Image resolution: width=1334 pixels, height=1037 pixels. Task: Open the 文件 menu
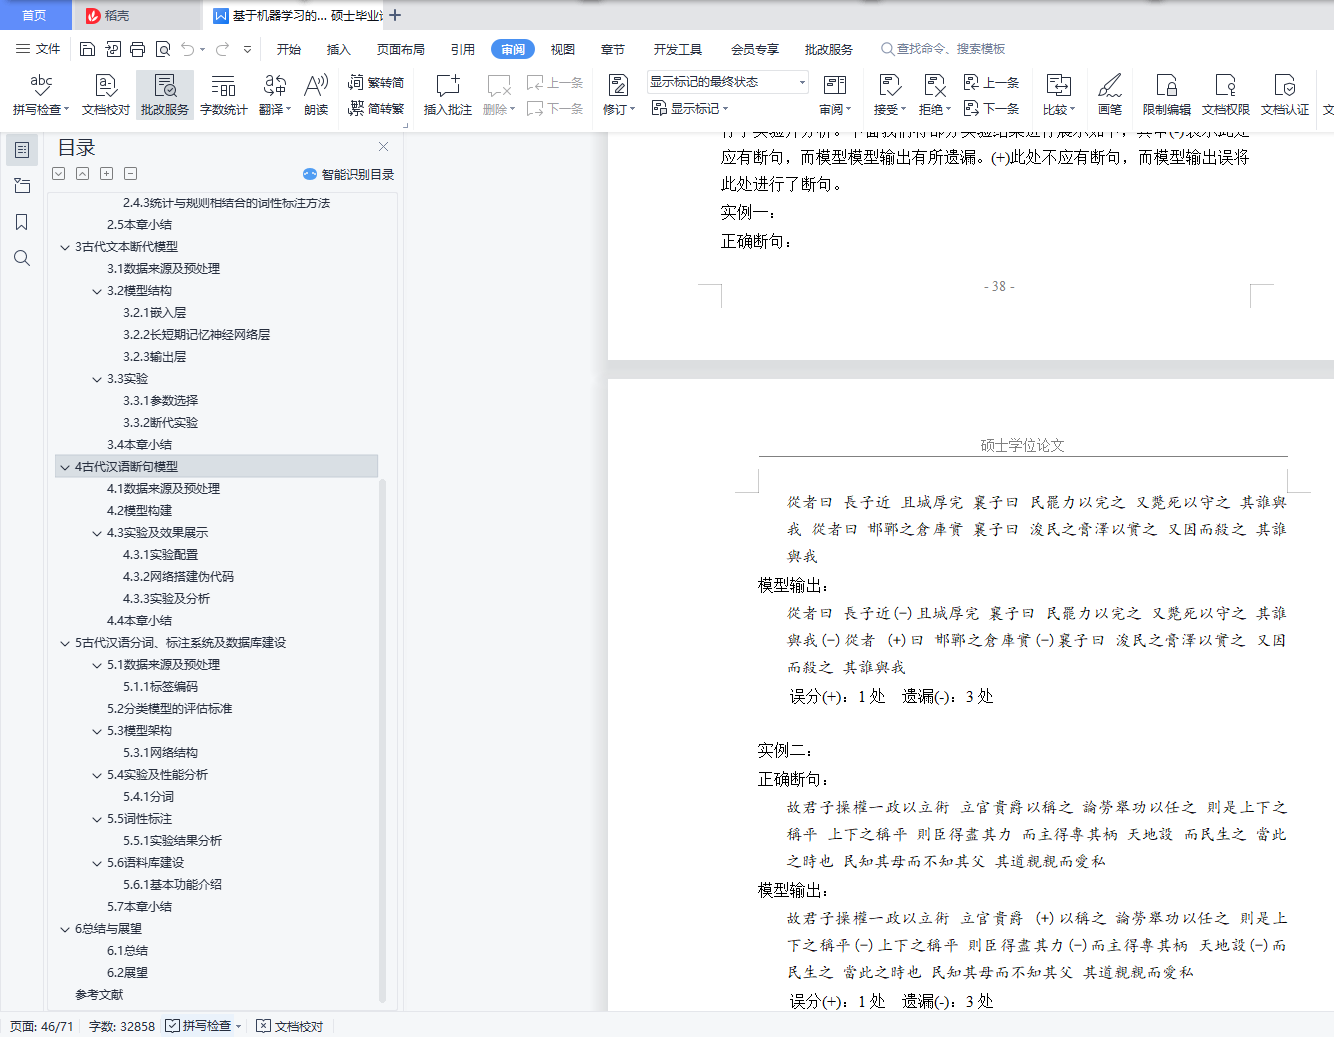pos(39,49)
